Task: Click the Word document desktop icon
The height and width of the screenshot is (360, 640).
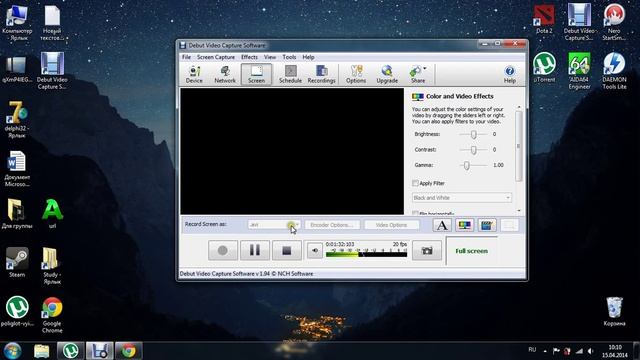Action: pos(17,169)
